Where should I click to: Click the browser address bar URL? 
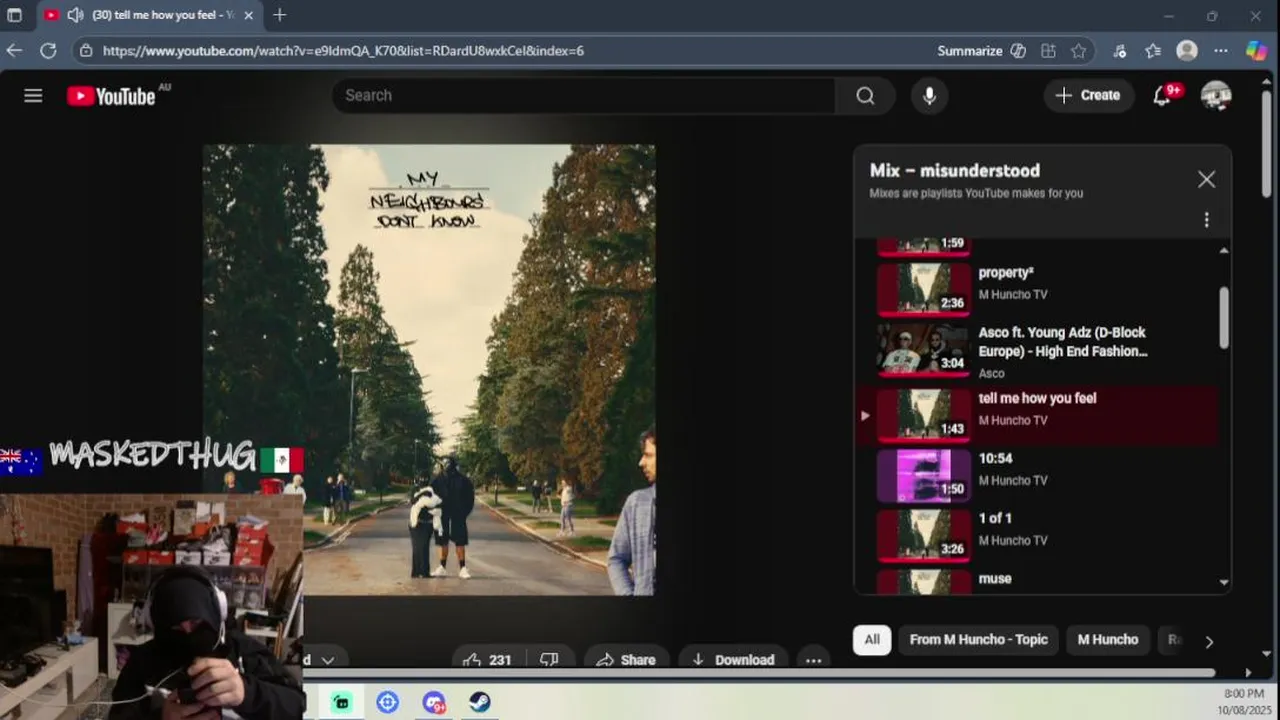click(343, 50)
